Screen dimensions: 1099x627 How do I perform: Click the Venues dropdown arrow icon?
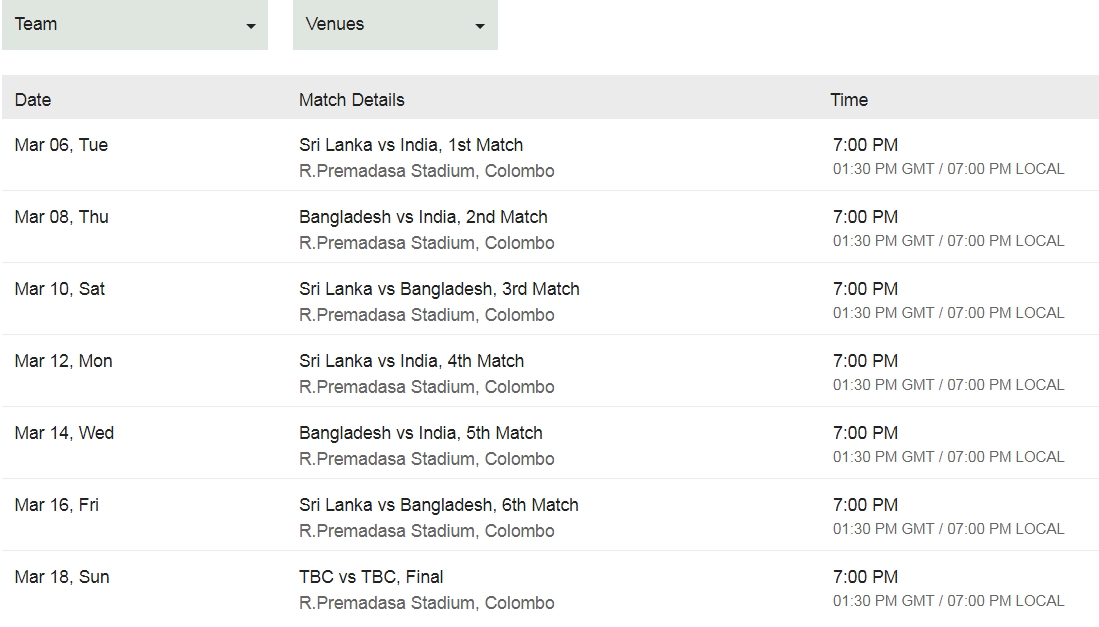(x=480, y=27)
